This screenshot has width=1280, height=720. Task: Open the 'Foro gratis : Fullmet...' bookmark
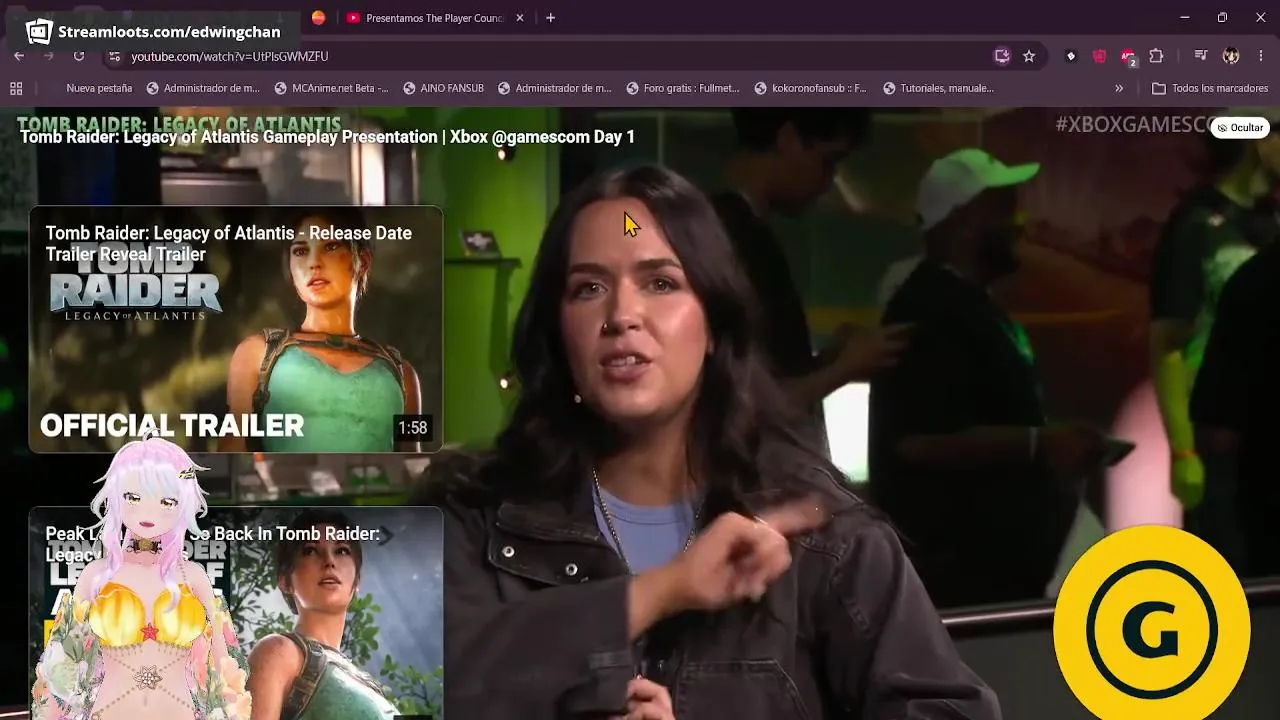coord(683,88)
